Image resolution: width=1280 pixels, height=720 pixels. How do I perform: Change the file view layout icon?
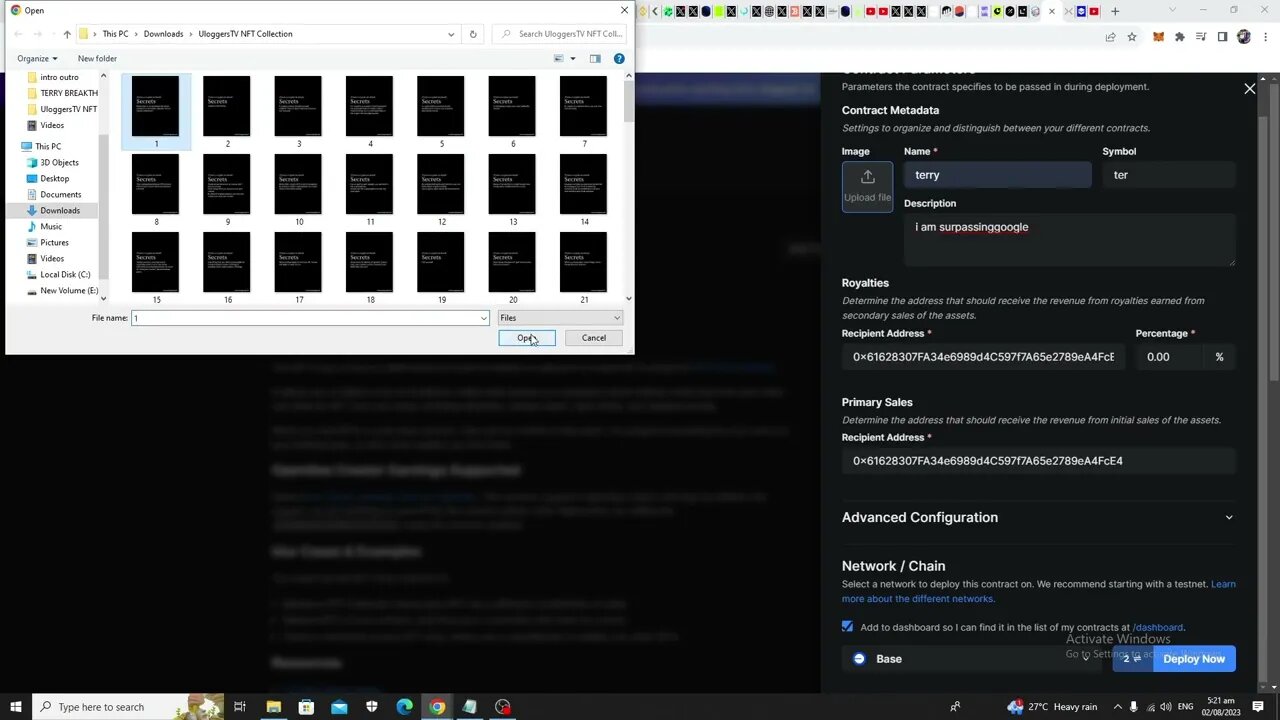pos(559,59)
